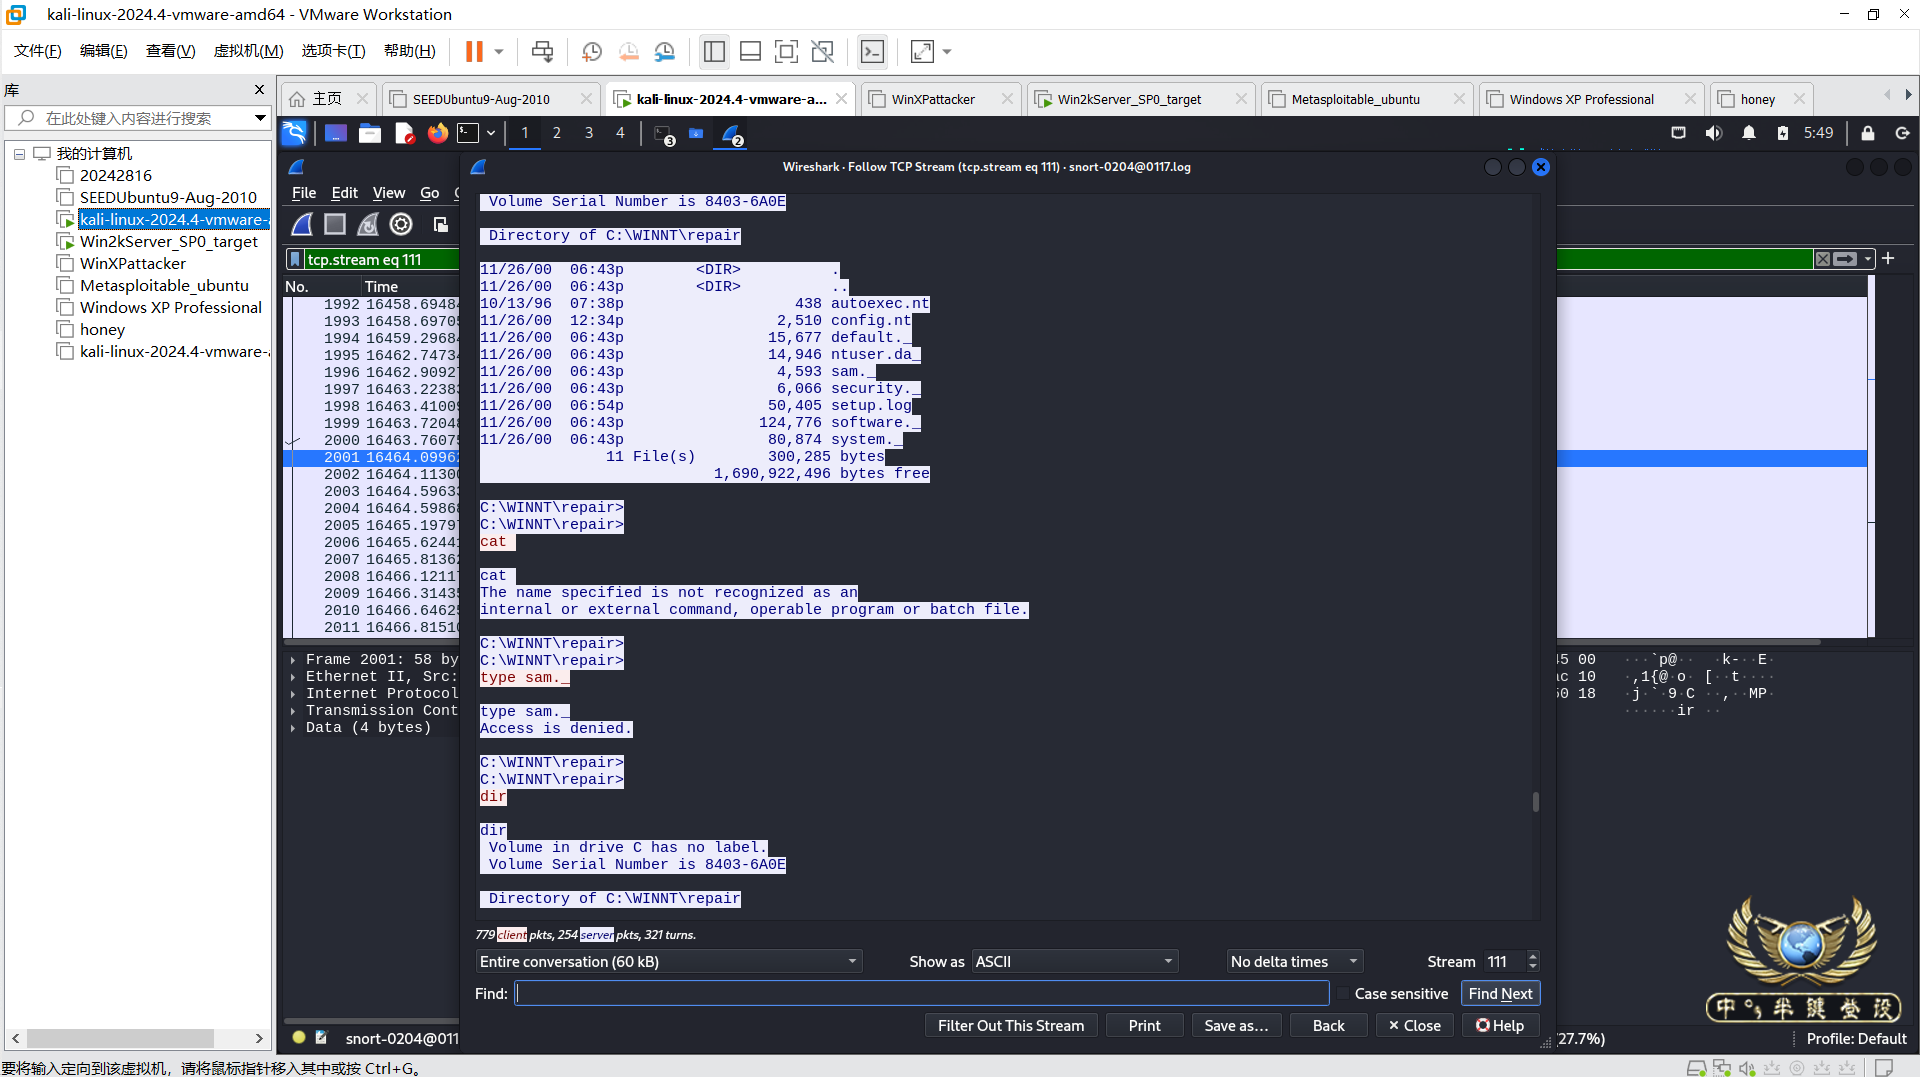Open the Kali notifications bell icon
Viewport: 1920px width, 1077px height.
1749,133
